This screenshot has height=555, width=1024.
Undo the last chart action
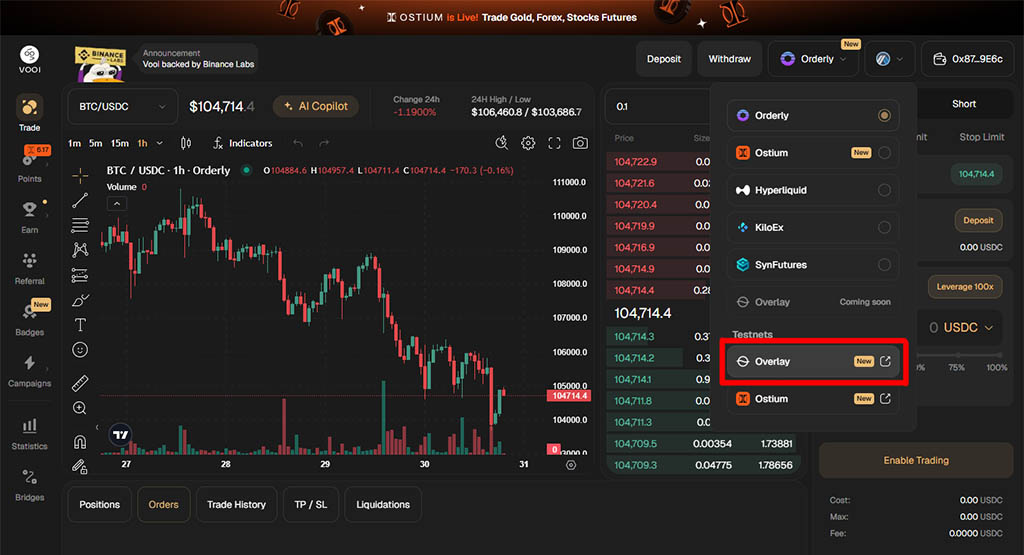pyautogui.click(x=298, y=143)
